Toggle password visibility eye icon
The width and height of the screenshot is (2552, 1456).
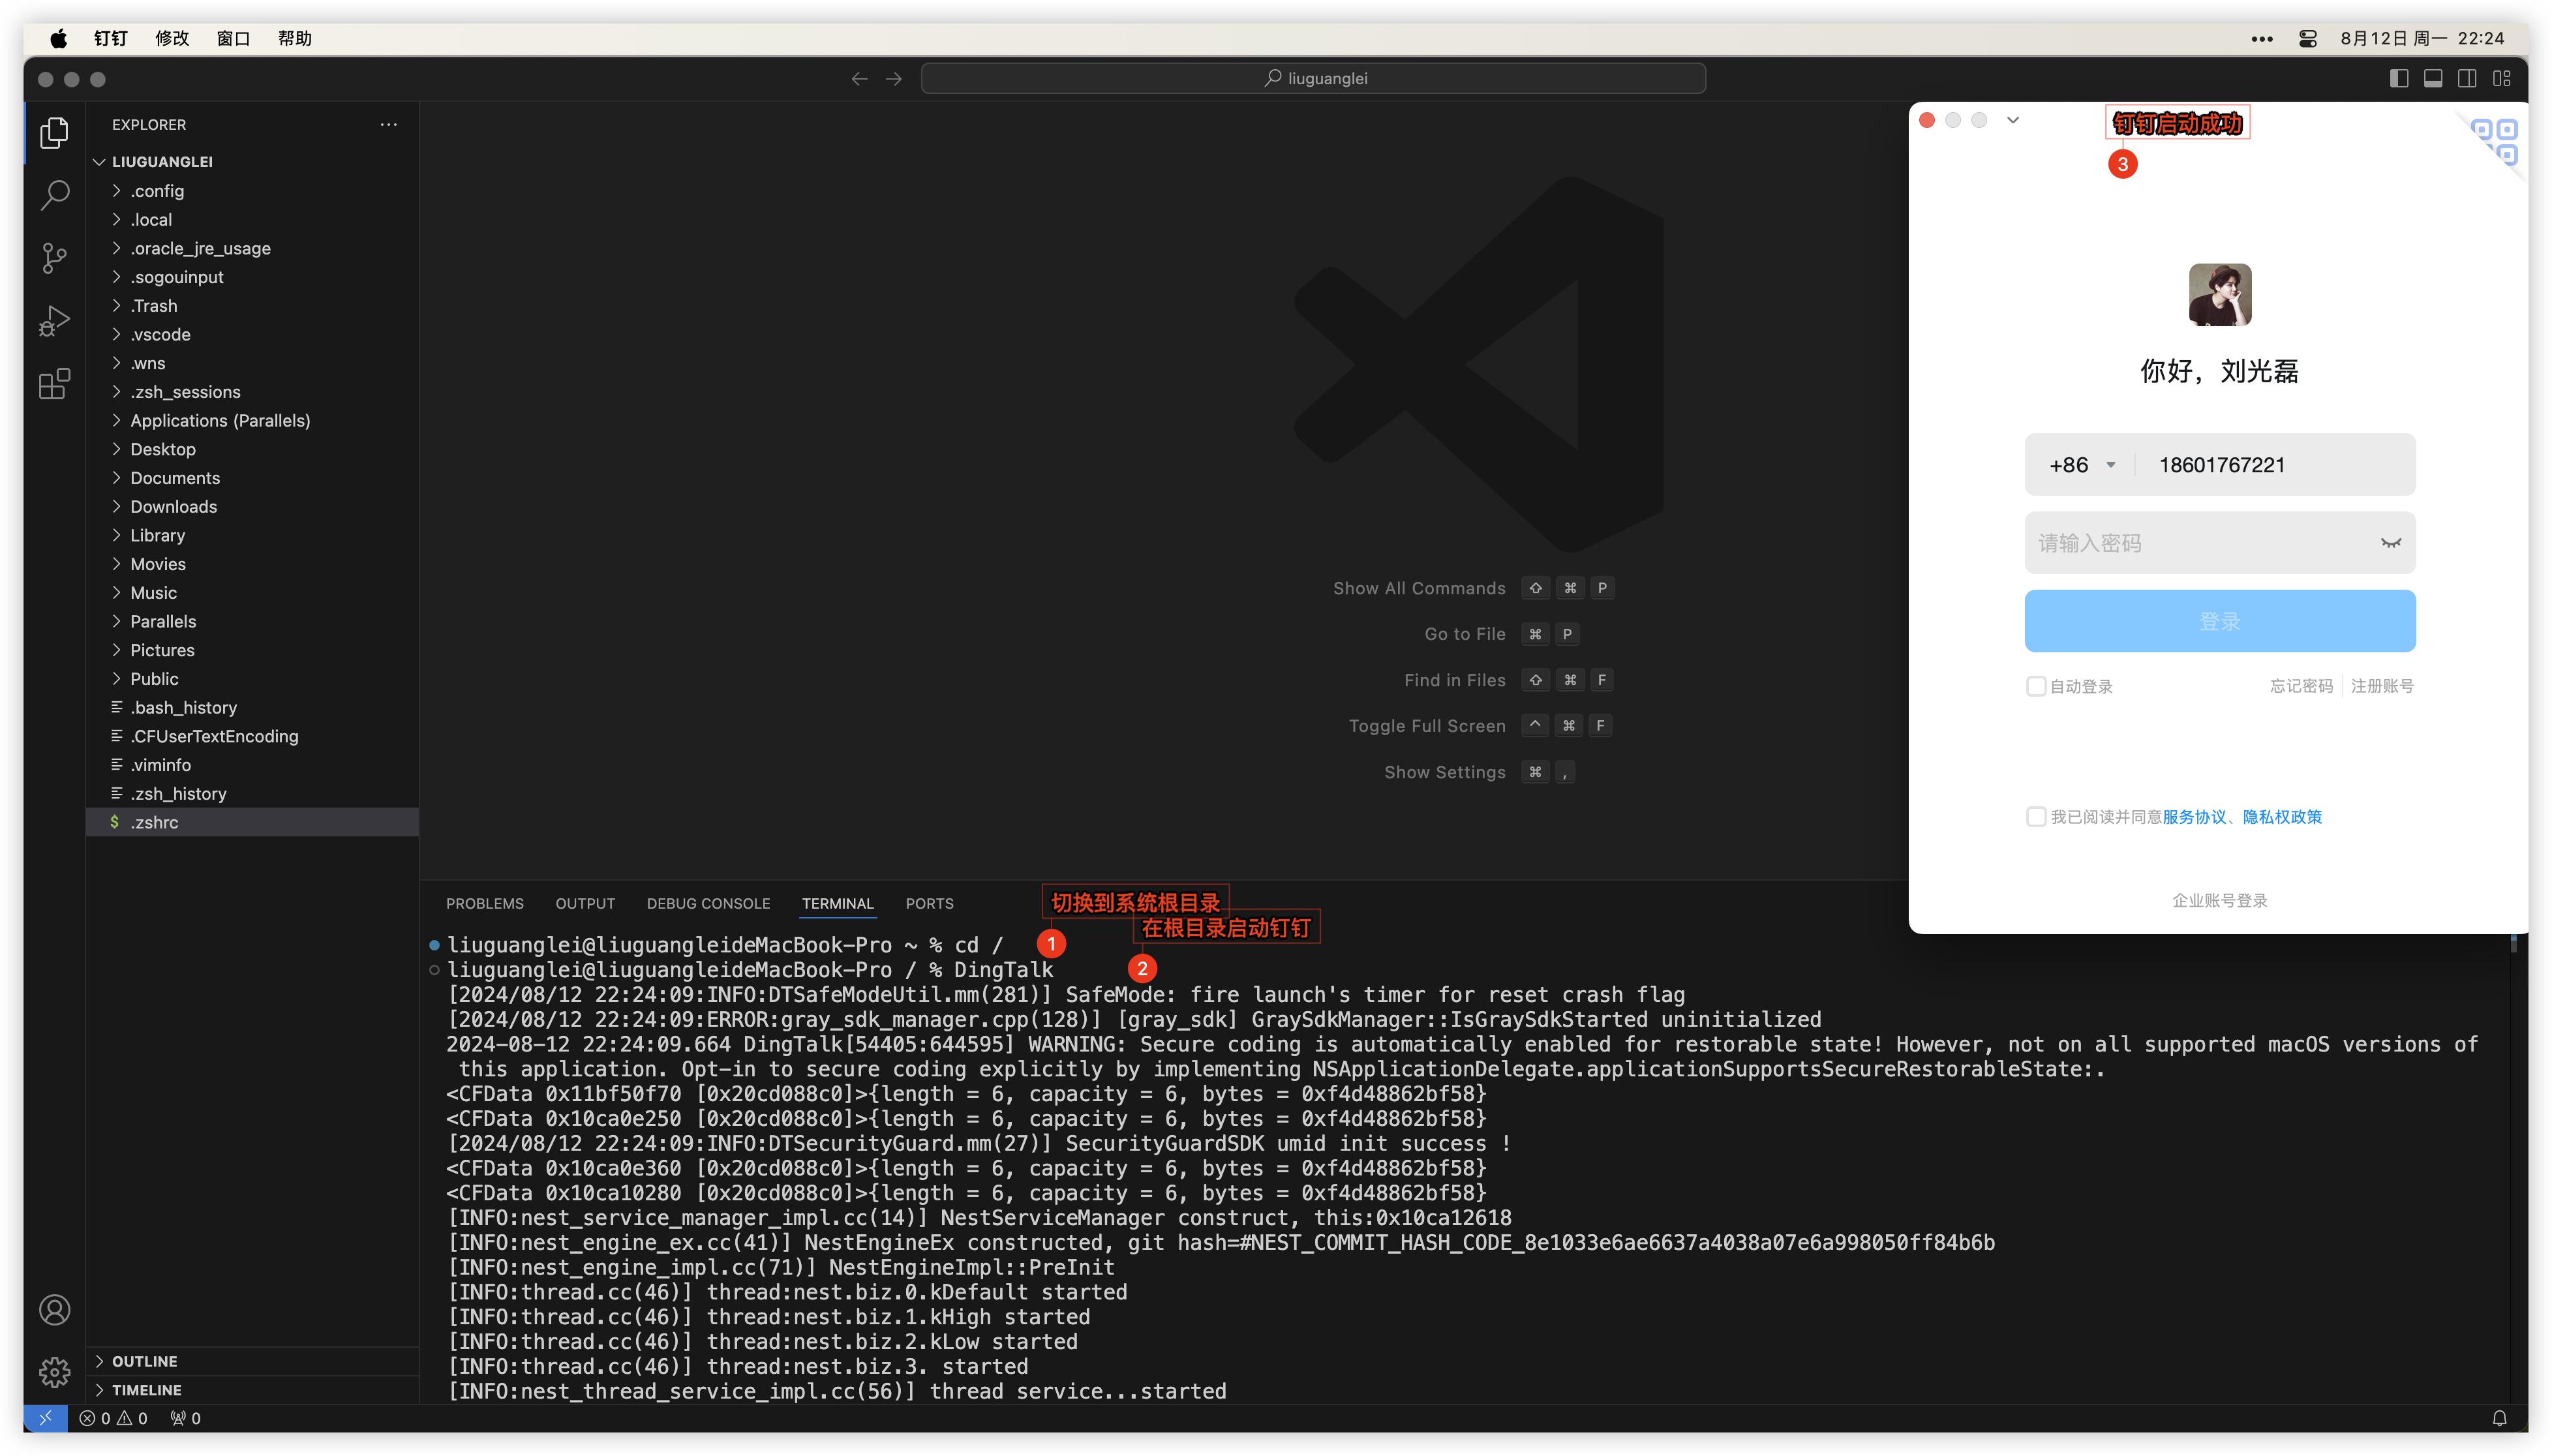2390,543
